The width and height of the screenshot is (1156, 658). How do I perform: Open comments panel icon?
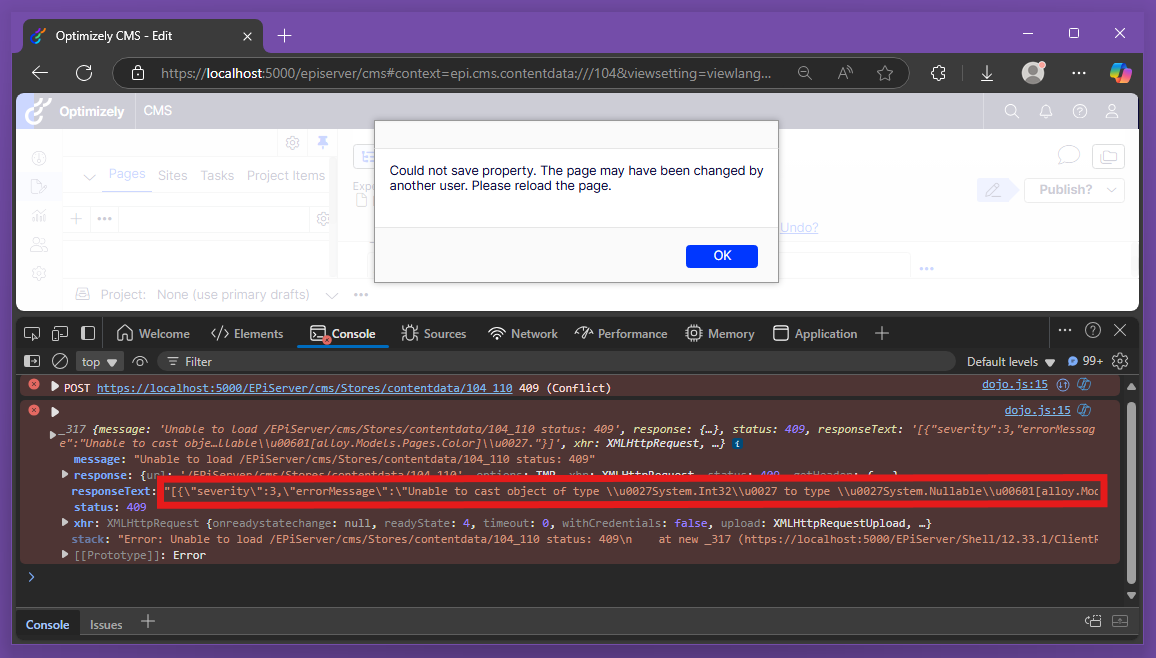click(x=1068, y=155)
